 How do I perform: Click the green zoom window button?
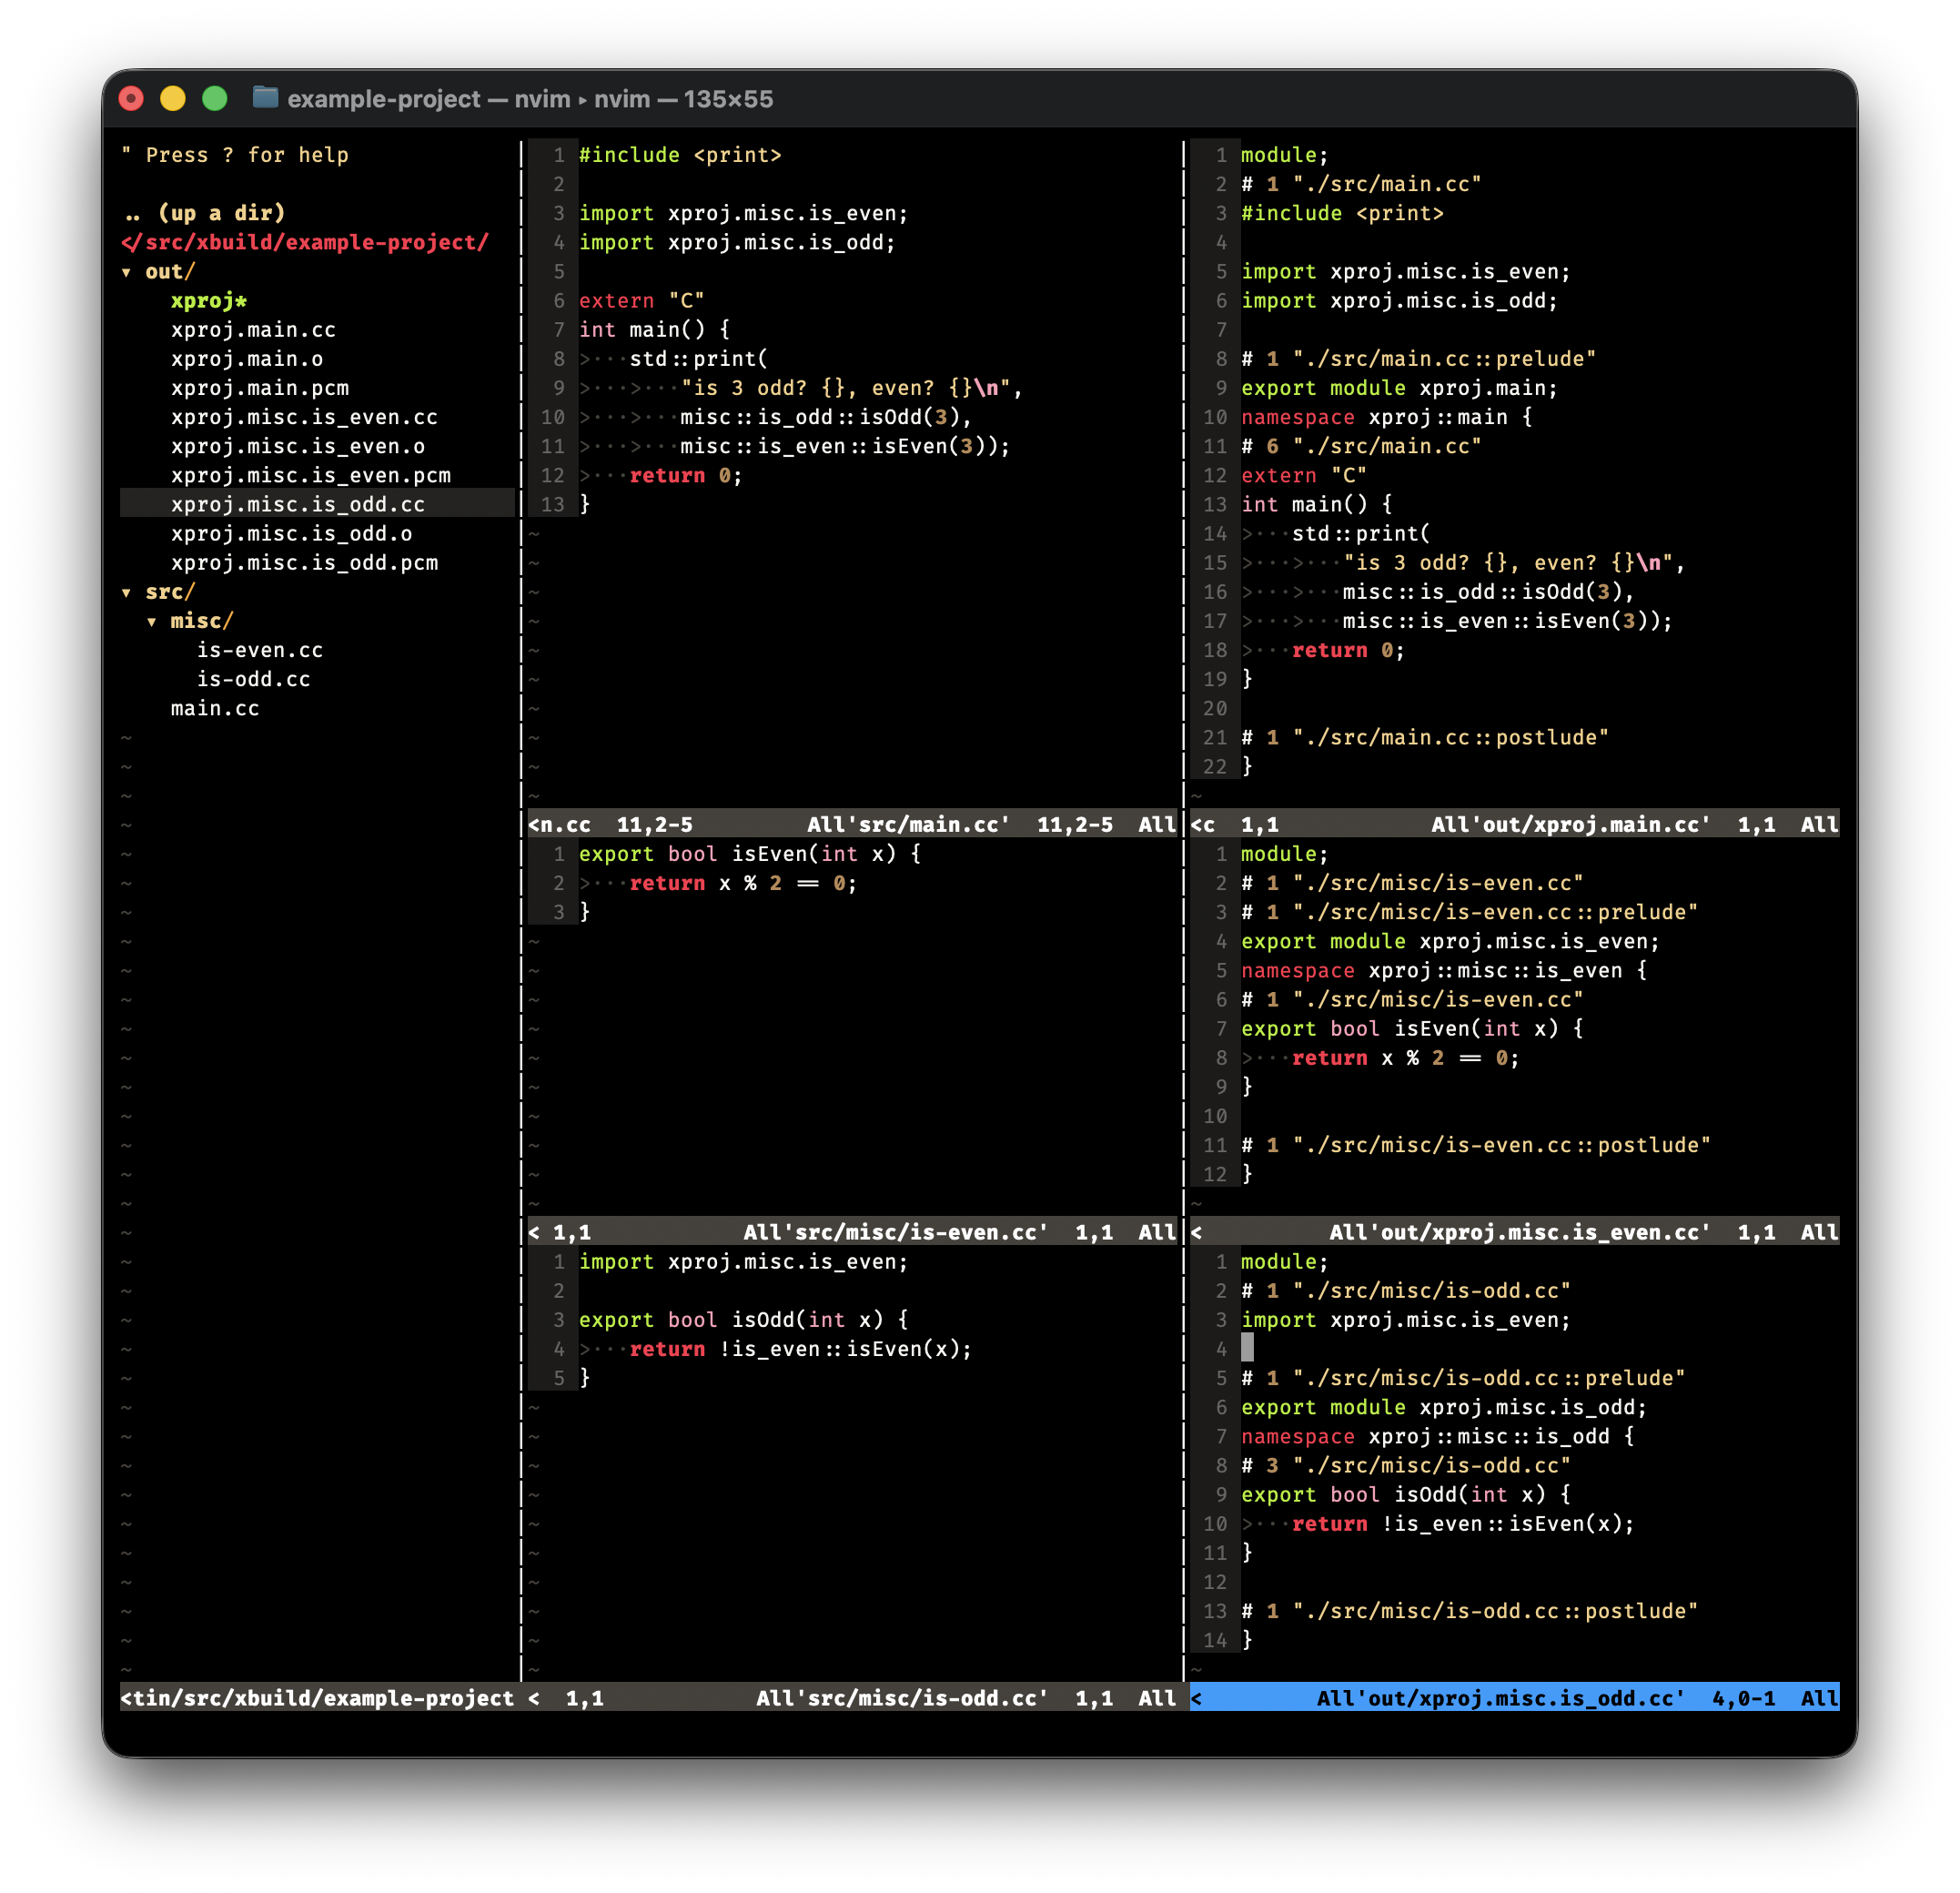click(215, 98)
